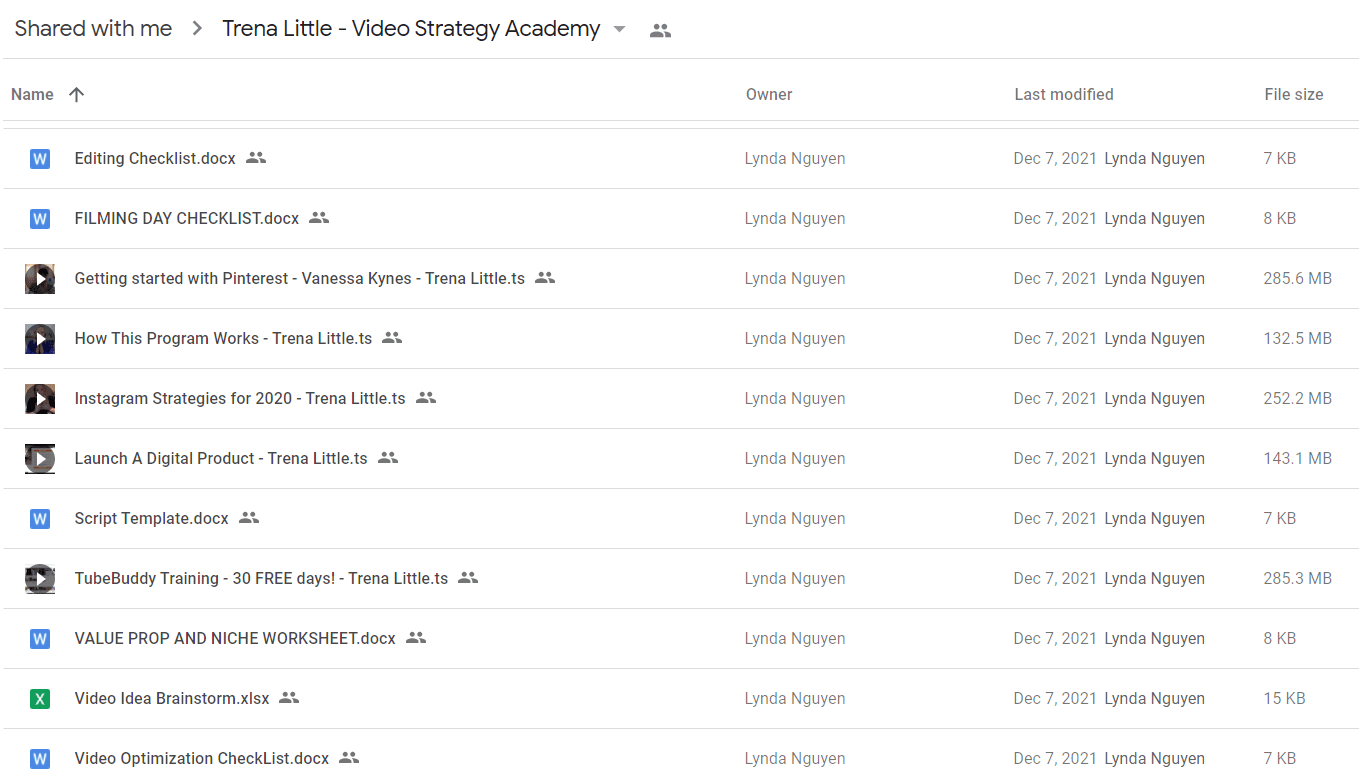
Task: Click the Word icon for Script Template.docx
Action: point(40,518)
